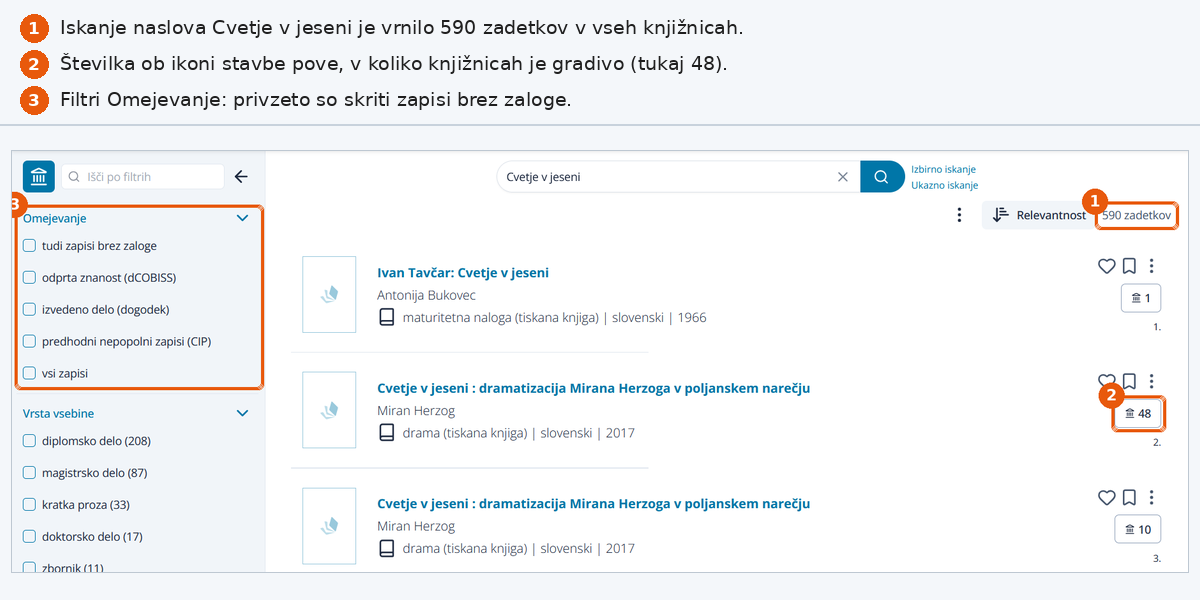Click the cover placeholder of result number 2
The height and width of the screenshot is (600, 1200).
pos(329,410)
